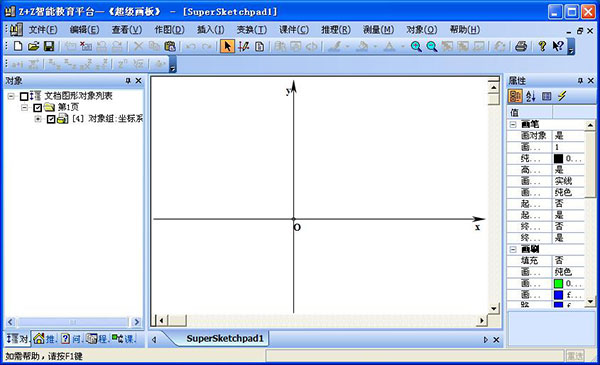The image size is (600, 365).
Task: Toggle checkbox for 第1页 in object tree
Action: point(37,108)
